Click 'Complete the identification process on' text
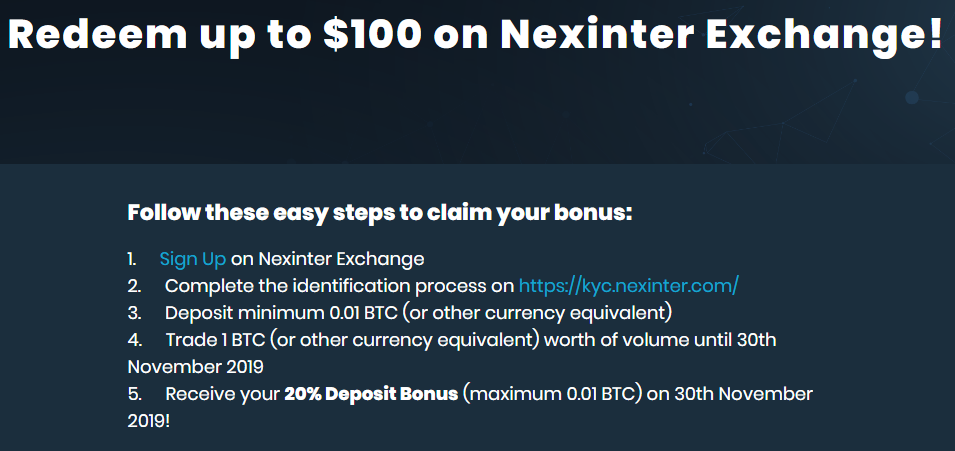Image resolution: width=955 pixels, height=451 pixels. pyautogui.click(x=339, y=286)
